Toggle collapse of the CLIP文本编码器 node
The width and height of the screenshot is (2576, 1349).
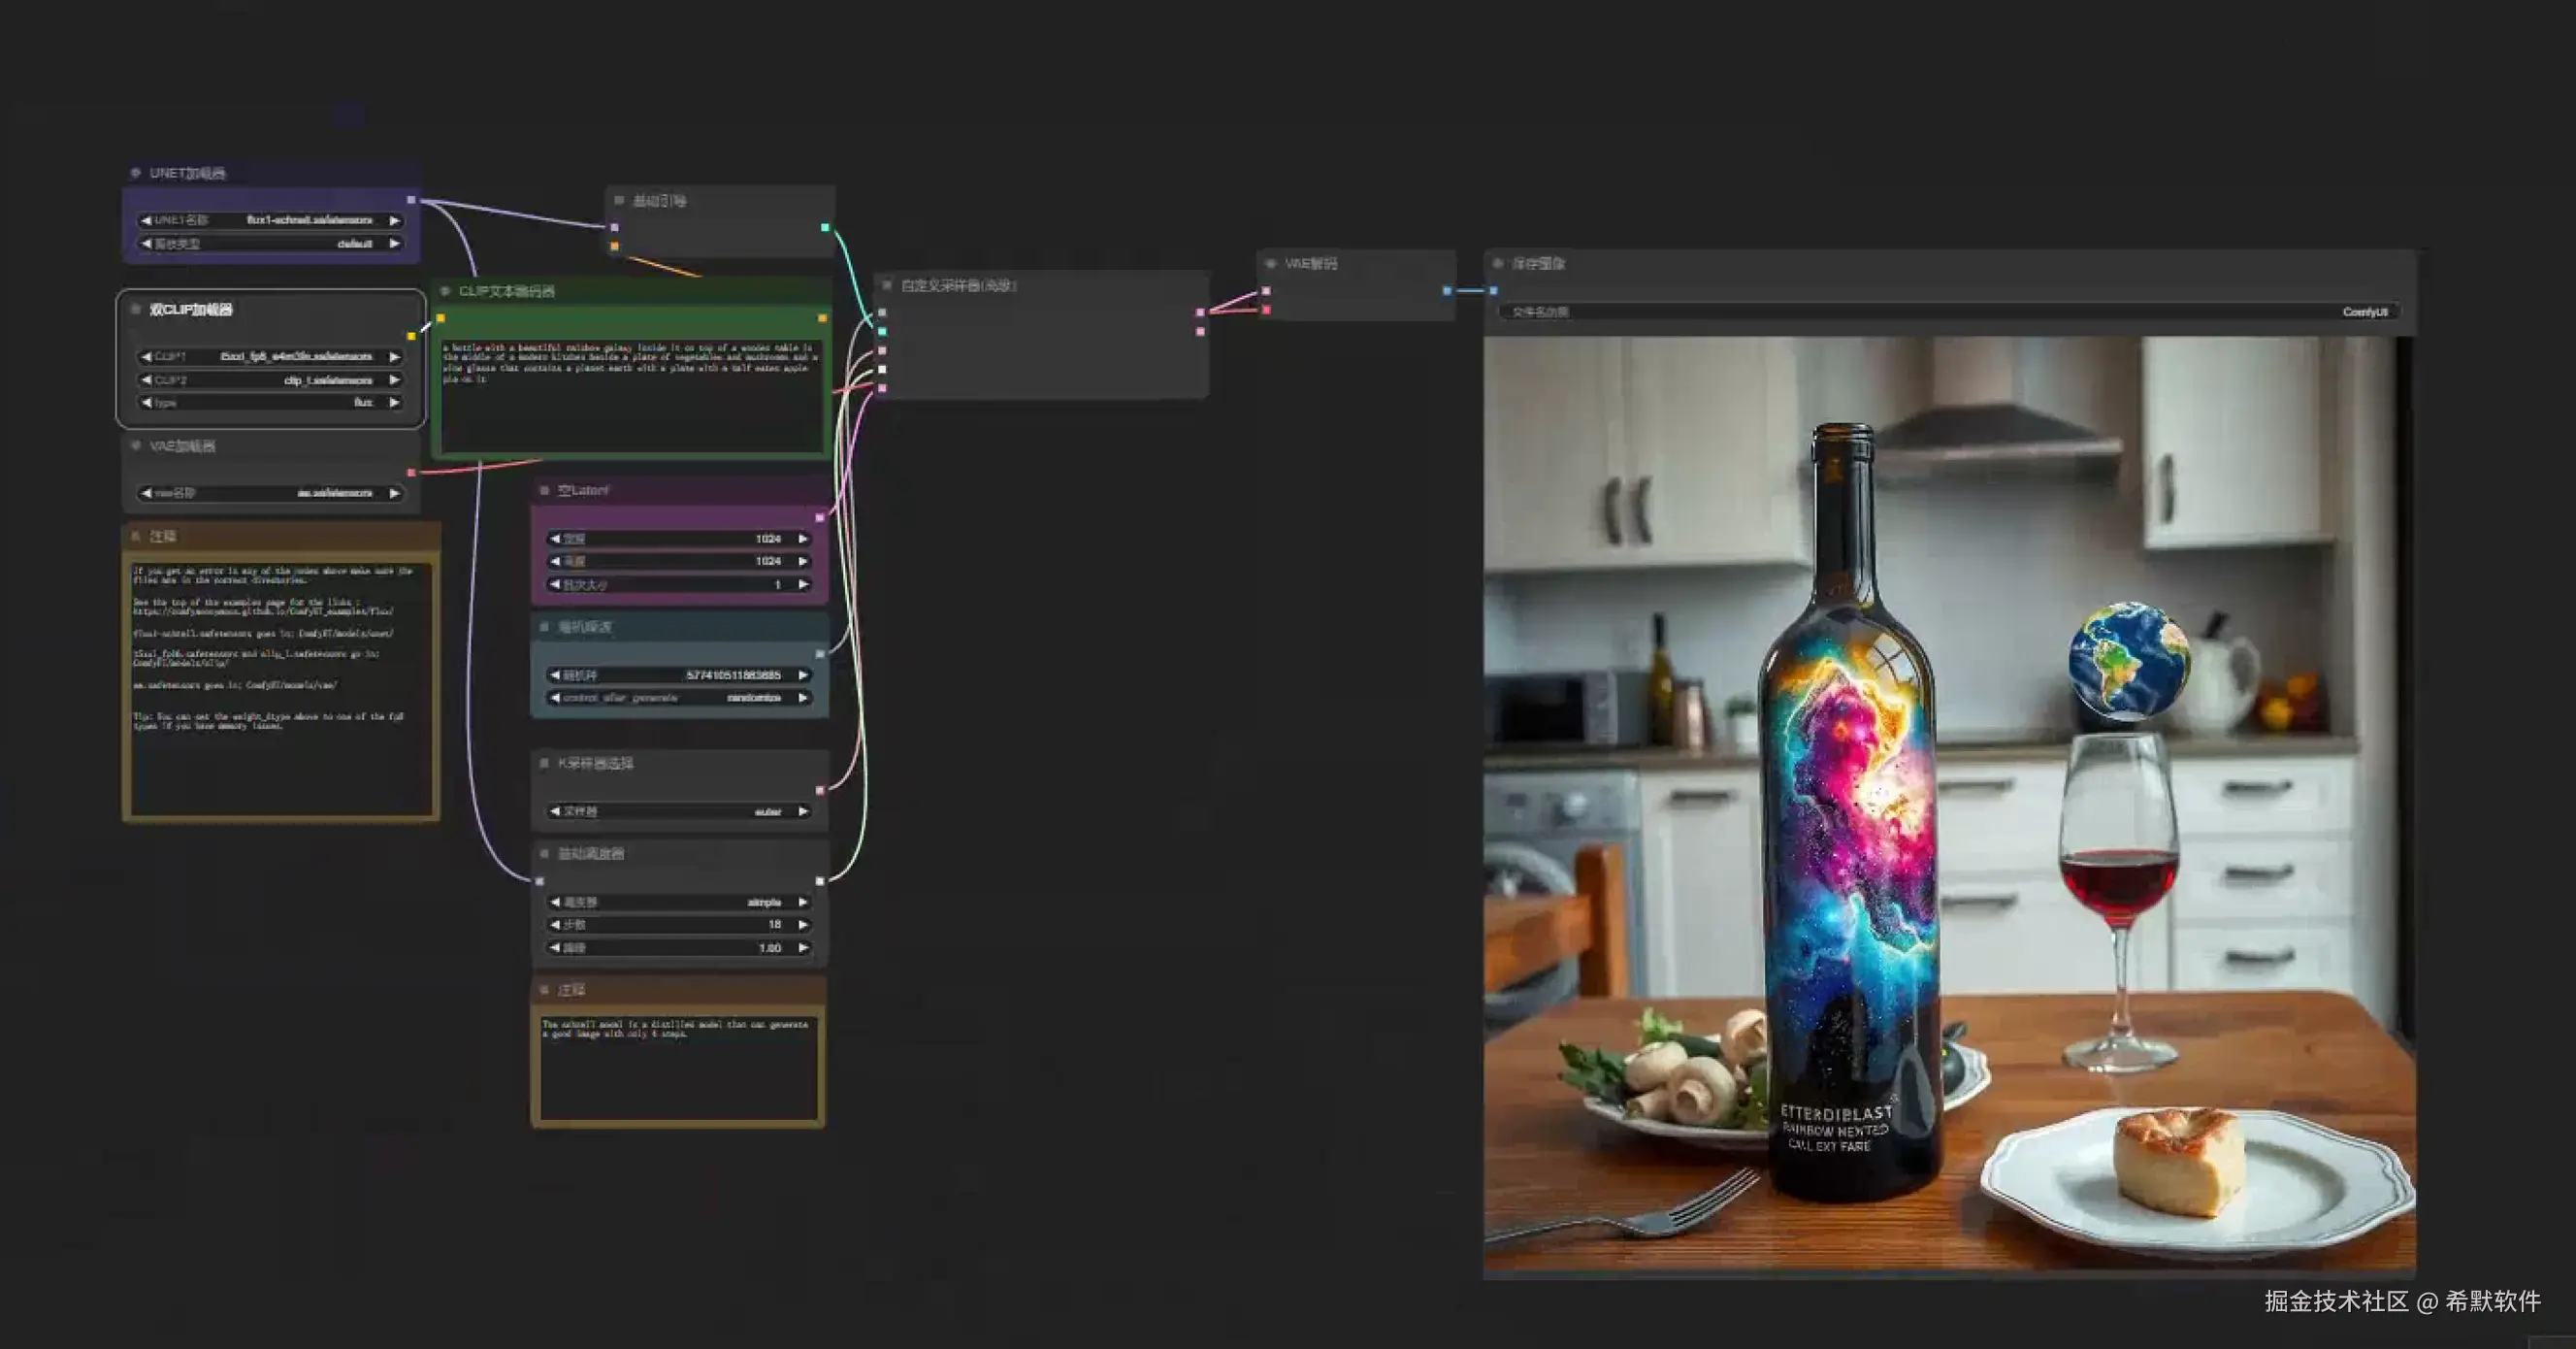click(445, 291)
